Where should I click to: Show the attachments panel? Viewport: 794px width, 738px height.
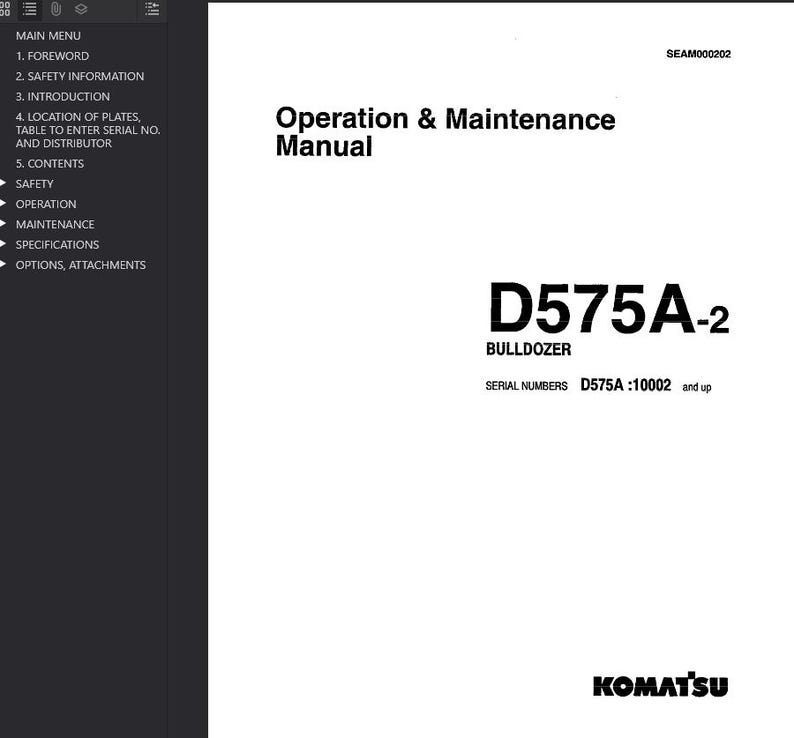pos(56,9)
